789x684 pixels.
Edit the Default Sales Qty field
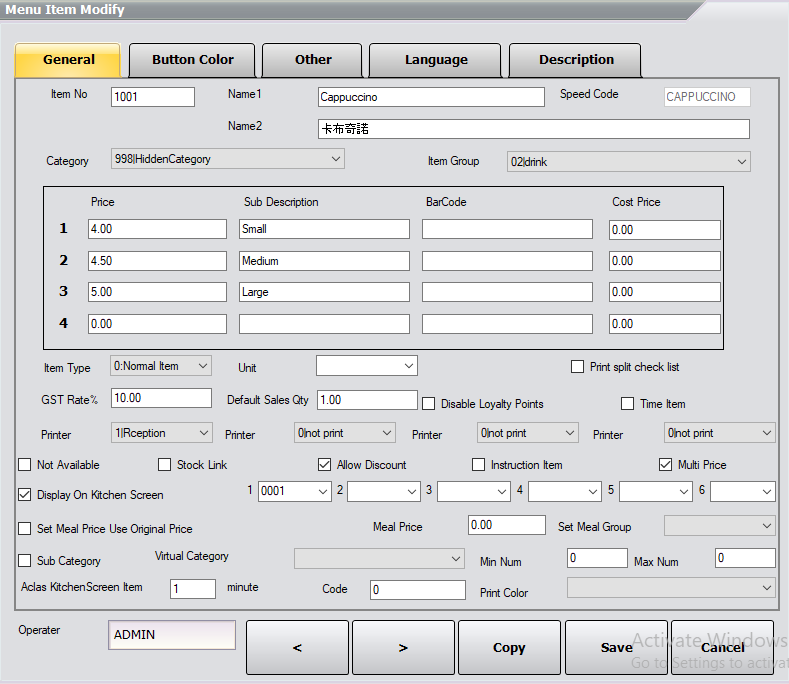point(367,400)
